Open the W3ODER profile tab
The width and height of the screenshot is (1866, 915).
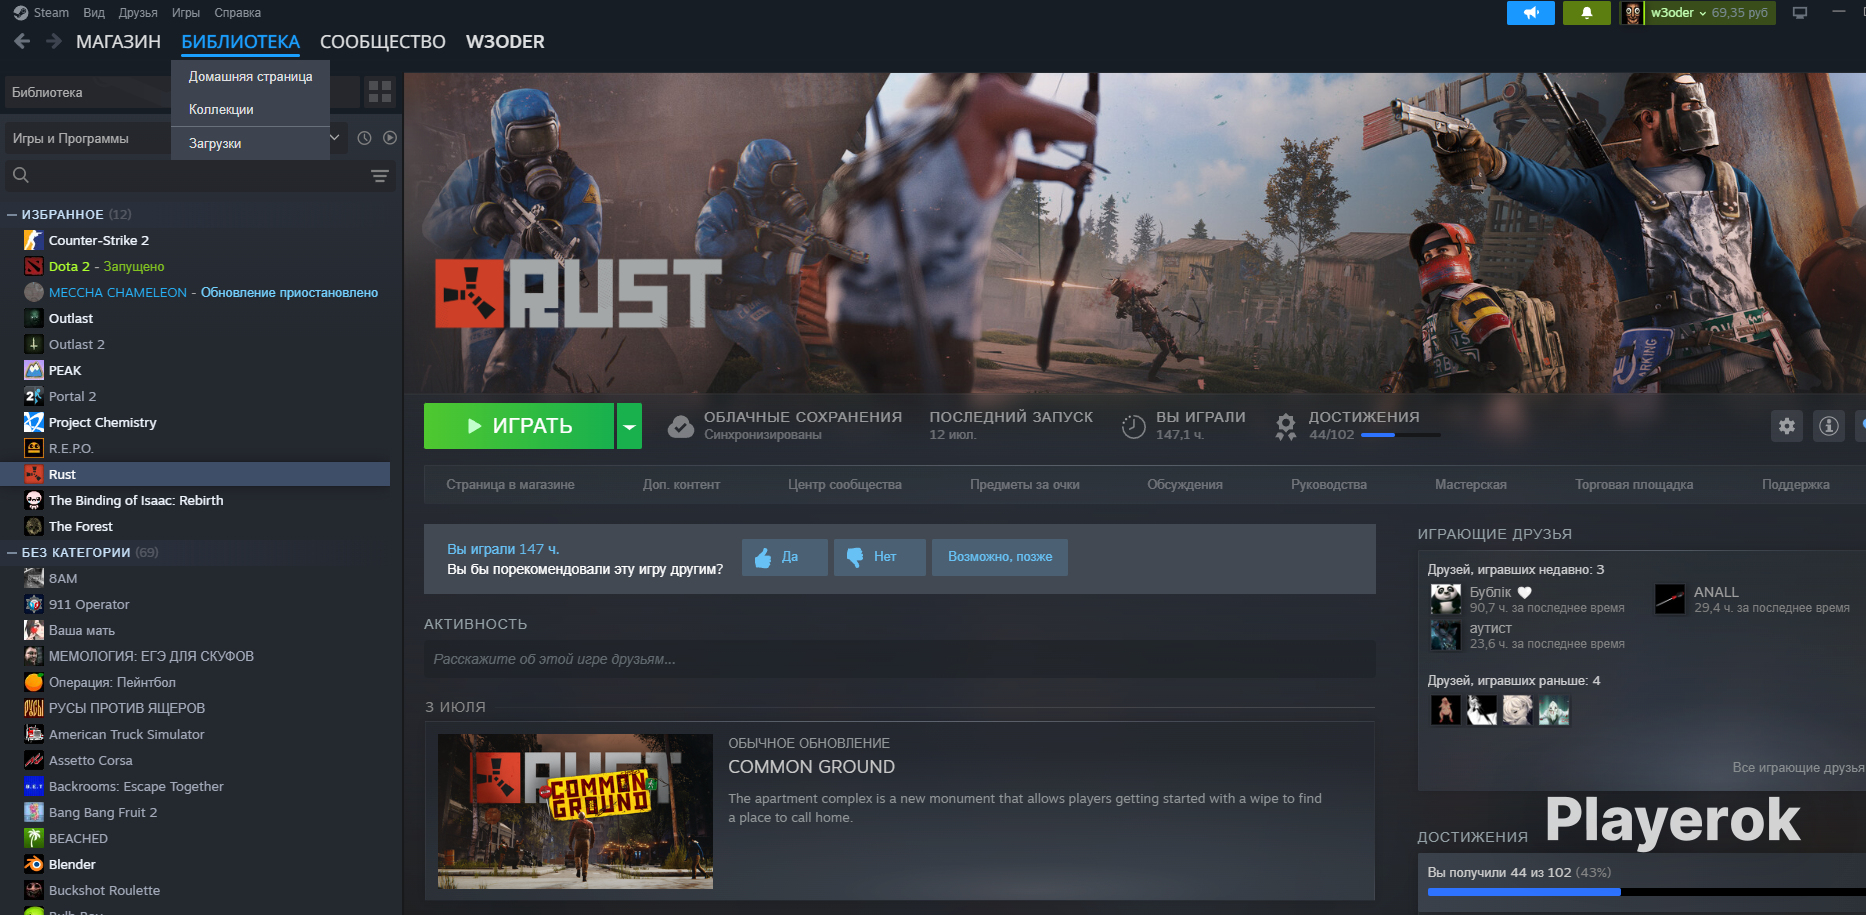(x=505, y=42)
